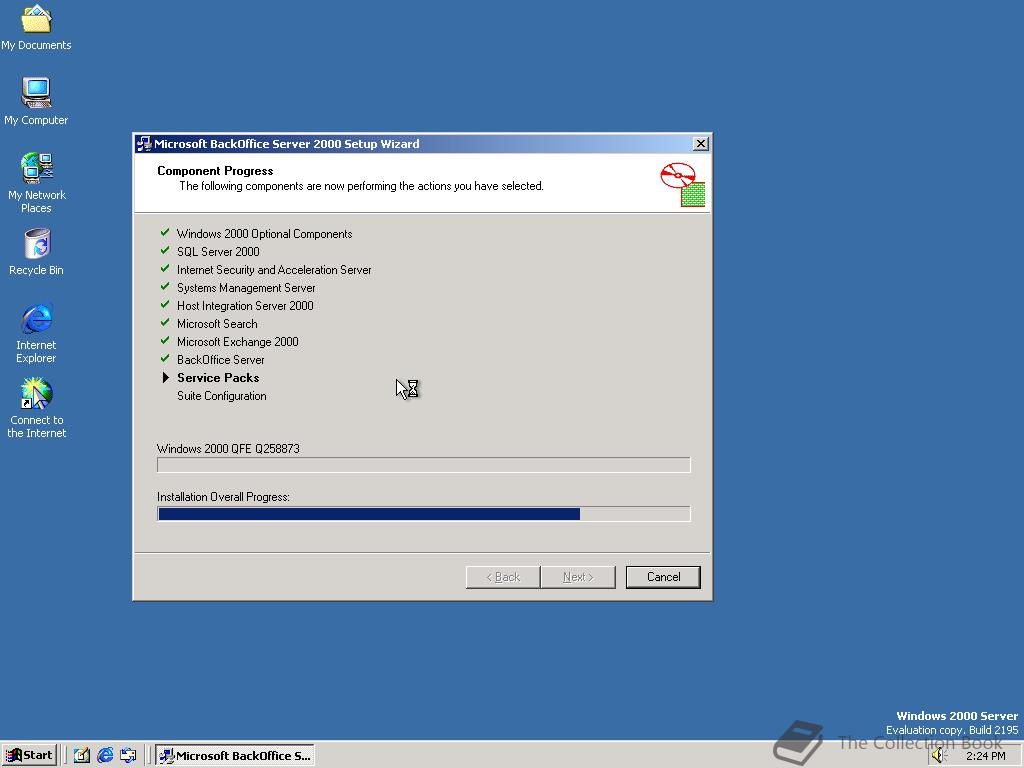Click the Setup Wizard title bar
Screen dimensions: 1024x768
pos(421,144)
